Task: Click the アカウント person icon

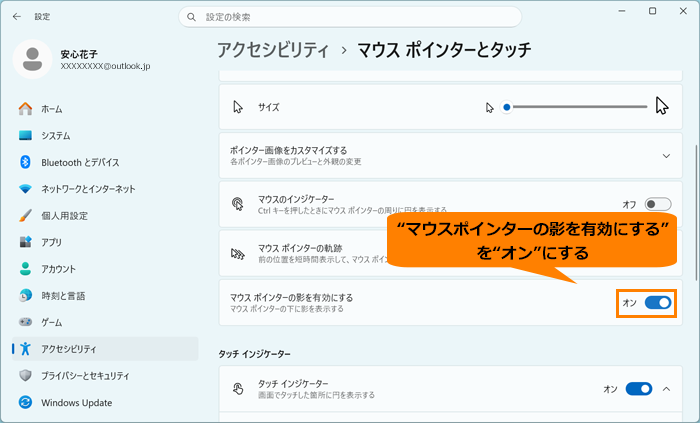Action: point(25,269)
